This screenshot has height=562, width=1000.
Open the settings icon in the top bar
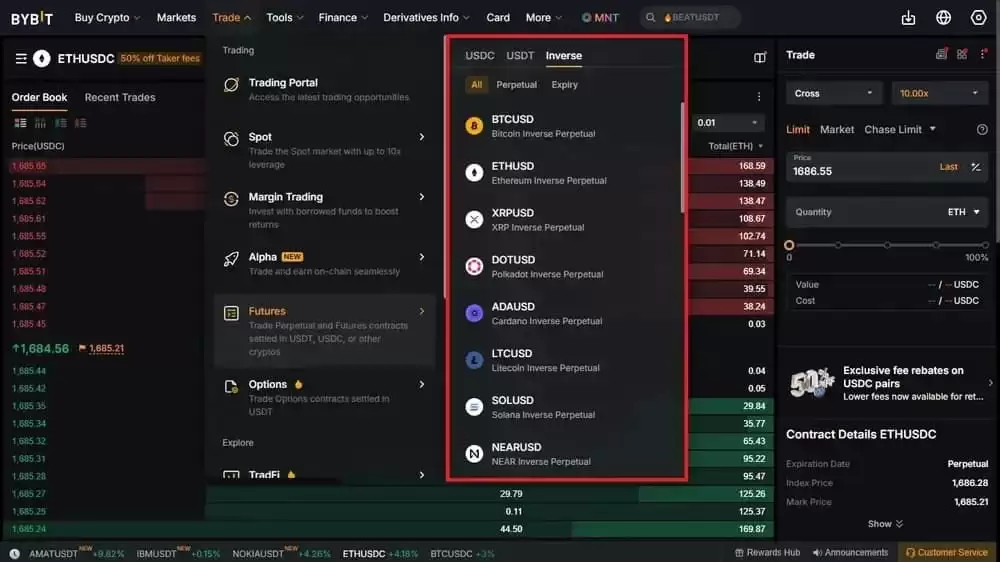pos(978,18)
